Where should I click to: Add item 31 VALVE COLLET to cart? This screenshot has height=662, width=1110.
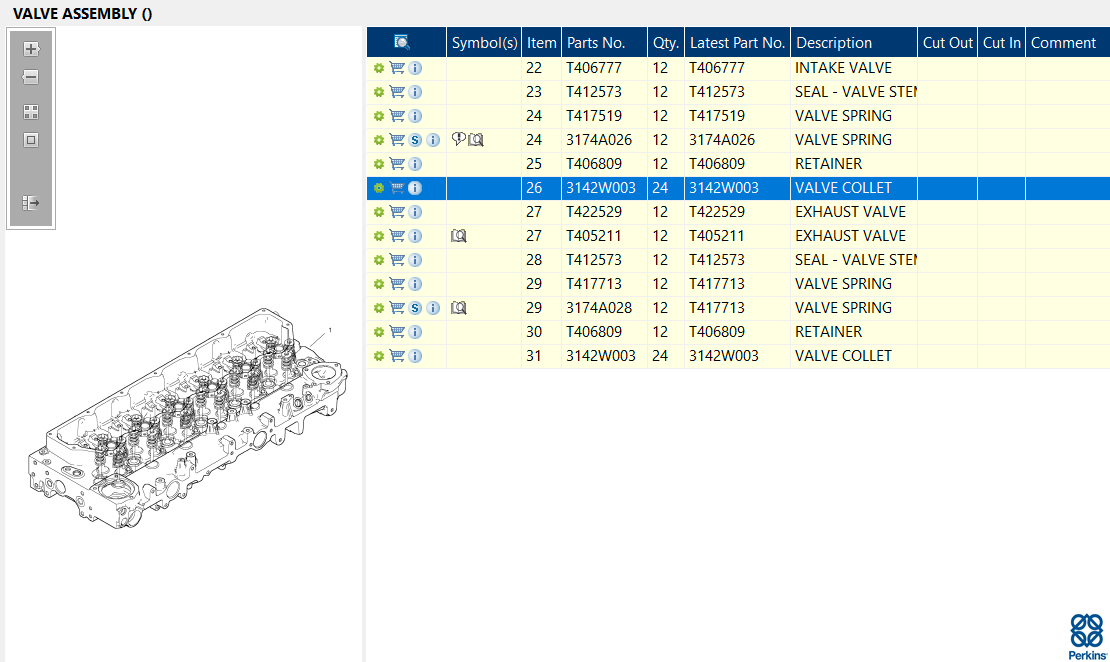[397, 356]
